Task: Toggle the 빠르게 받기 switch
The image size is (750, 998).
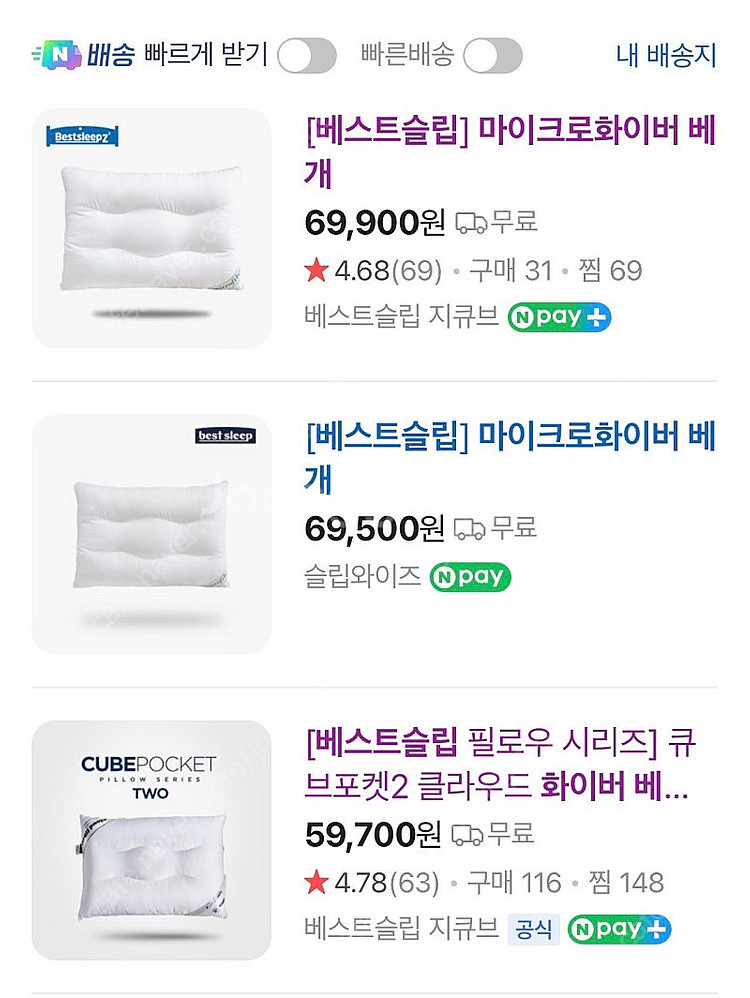Action: (307, 56)
